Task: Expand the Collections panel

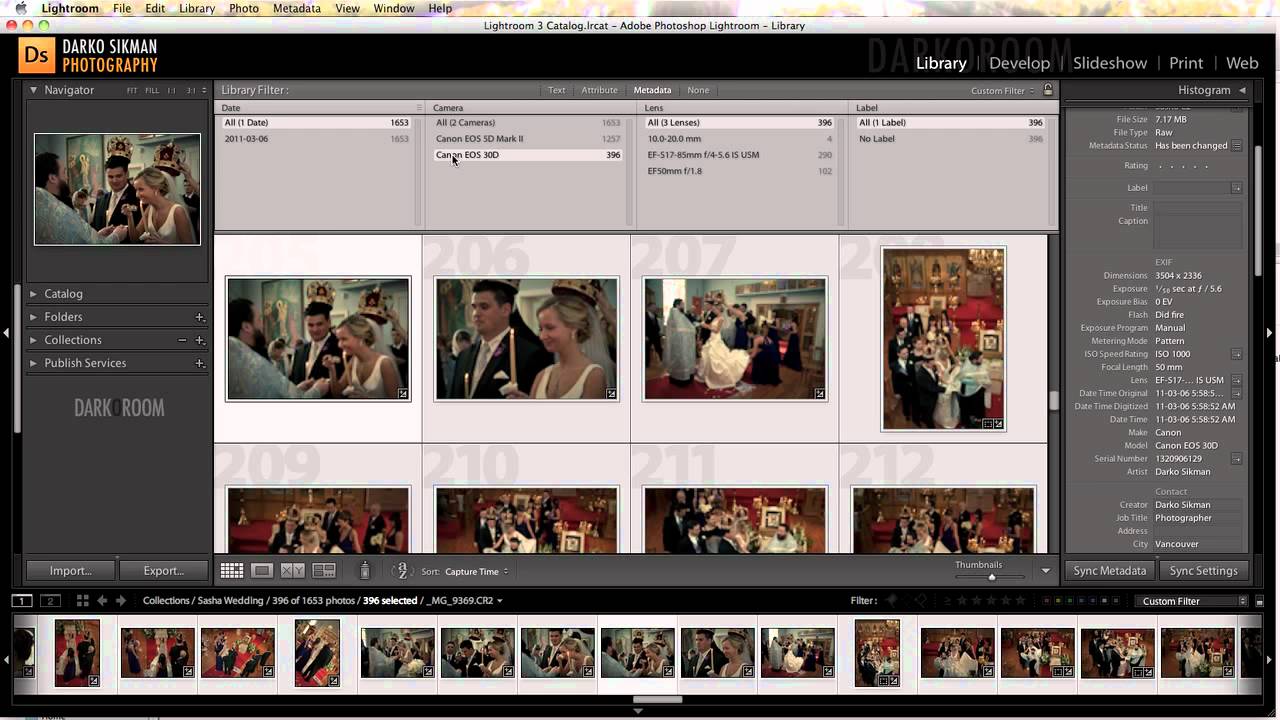Action: point(33,340)
